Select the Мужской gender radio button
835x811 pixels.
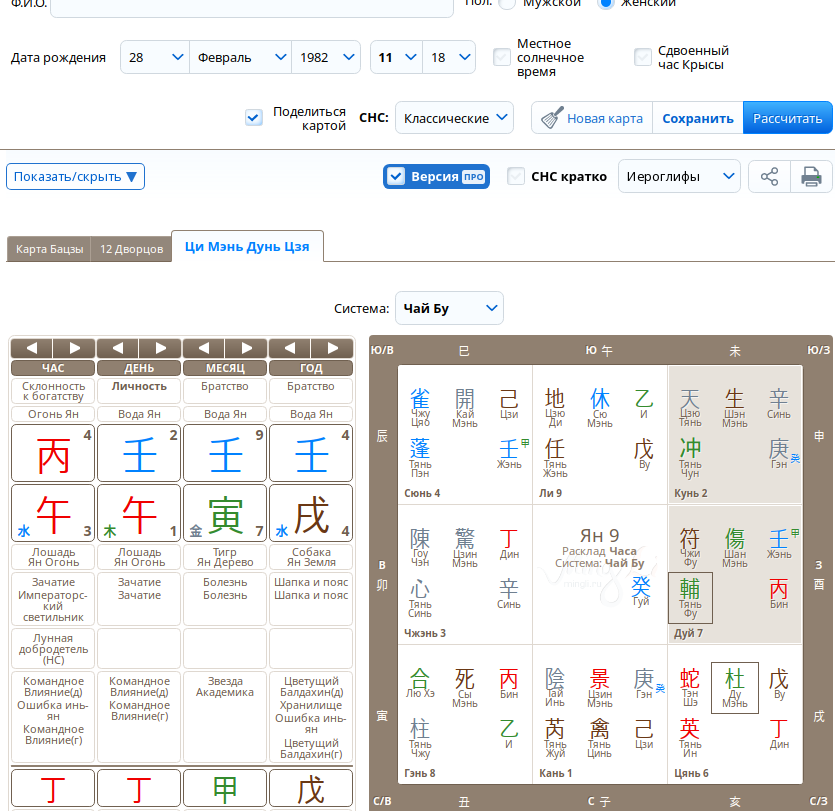(507, 3)
